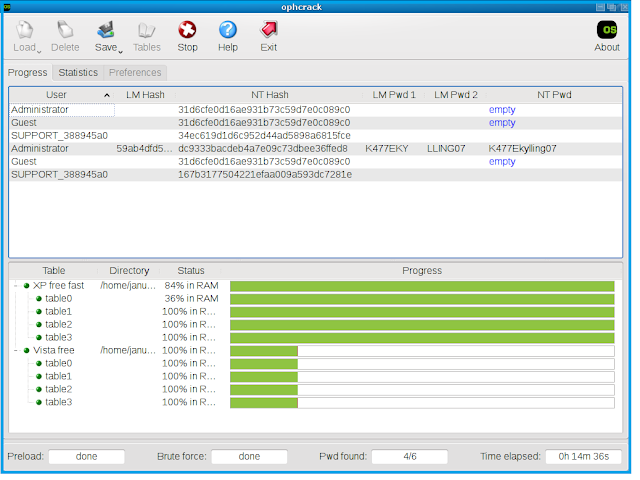This screenshot has height=480, width=640.
Task: Open the Load dropdown arrow
Action: tap(39, 51)
